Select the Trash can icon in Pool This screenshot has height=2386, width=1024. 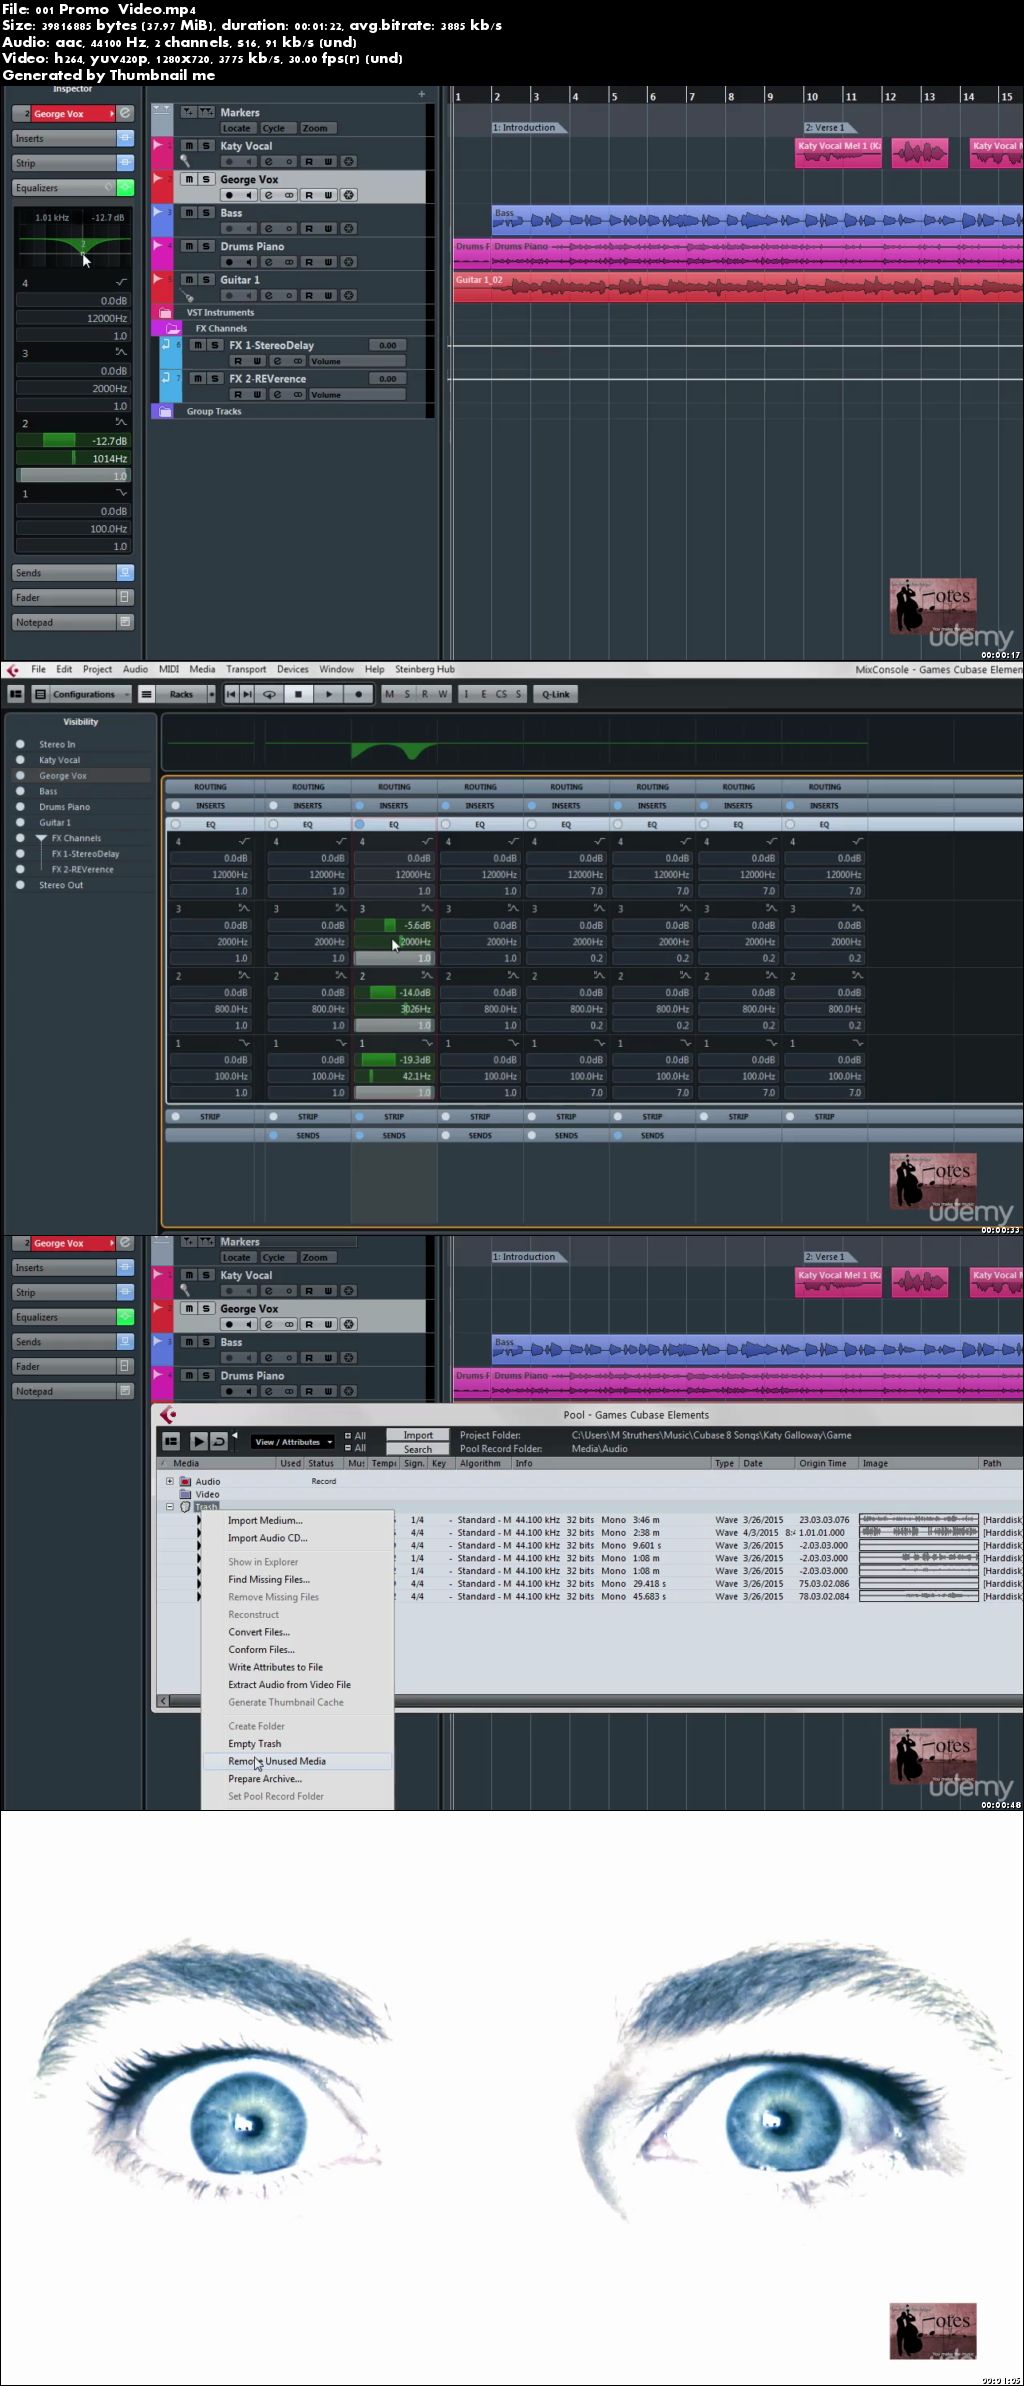tap(185, 1506)
